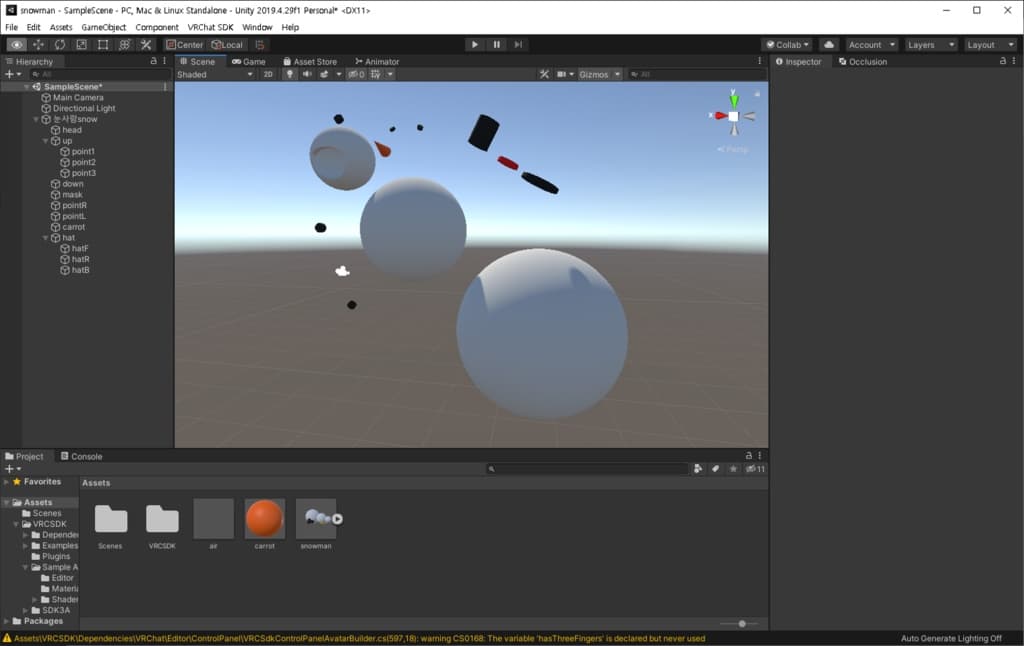Viewport: 1024px width, 646px height.
Task: Open the Layers dropdown
Action: (931, 45)
